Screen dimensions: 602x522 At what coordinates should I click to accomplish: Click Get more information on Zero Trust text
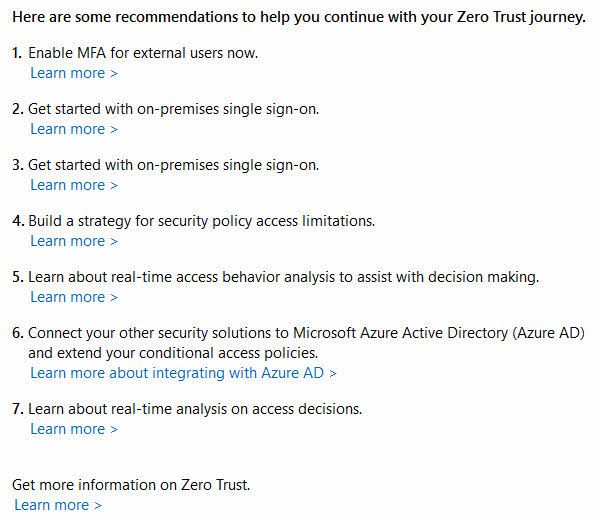point(131,485)
